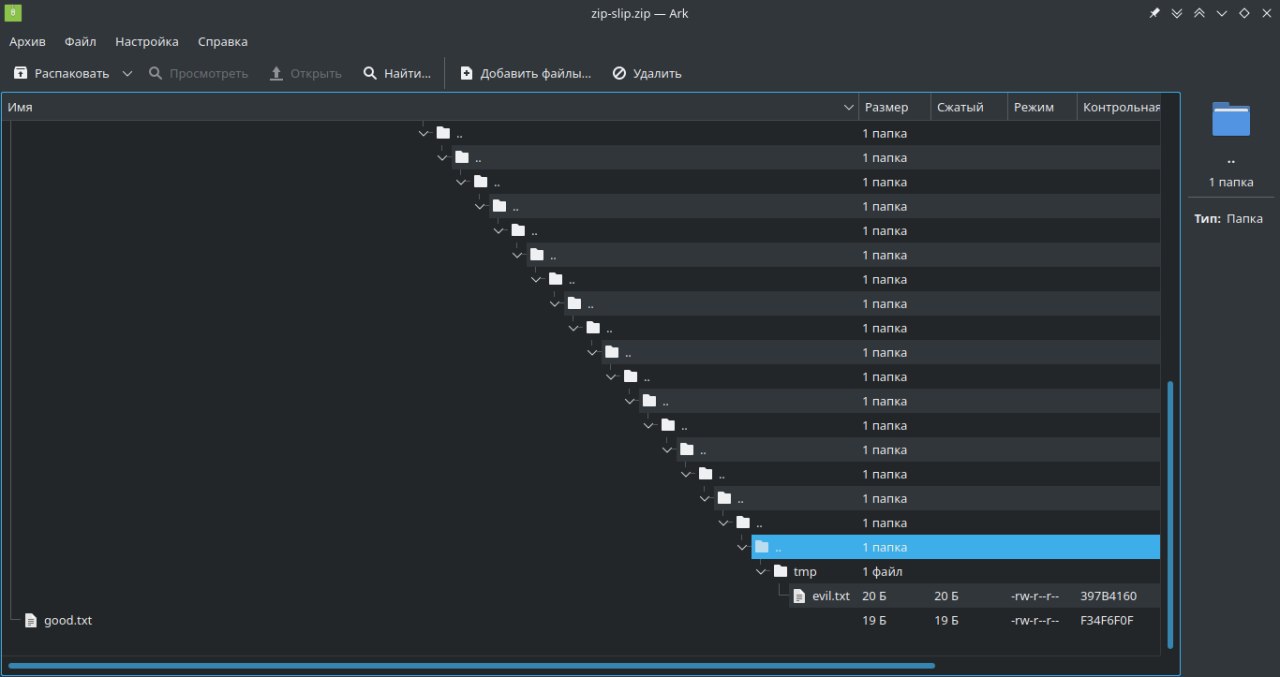Image resolution: width=1280 pixels, height=677 pixels.
Task: Click the keep below others title bar icon
Action: 1177,13
